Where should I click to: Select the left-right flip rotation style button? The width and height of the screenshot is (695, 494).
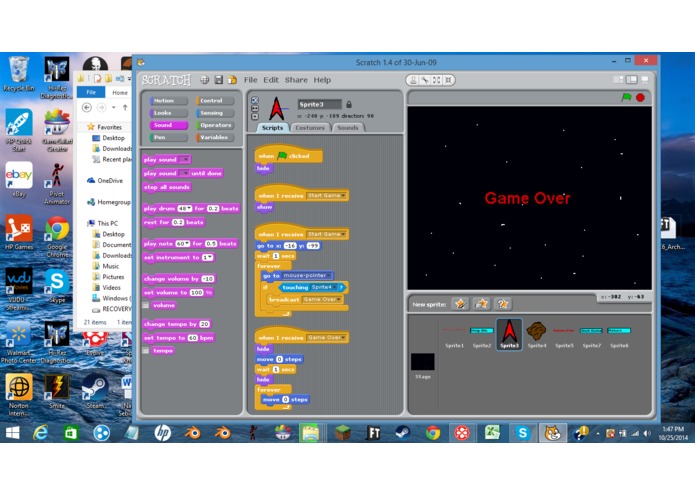point(255,108)
